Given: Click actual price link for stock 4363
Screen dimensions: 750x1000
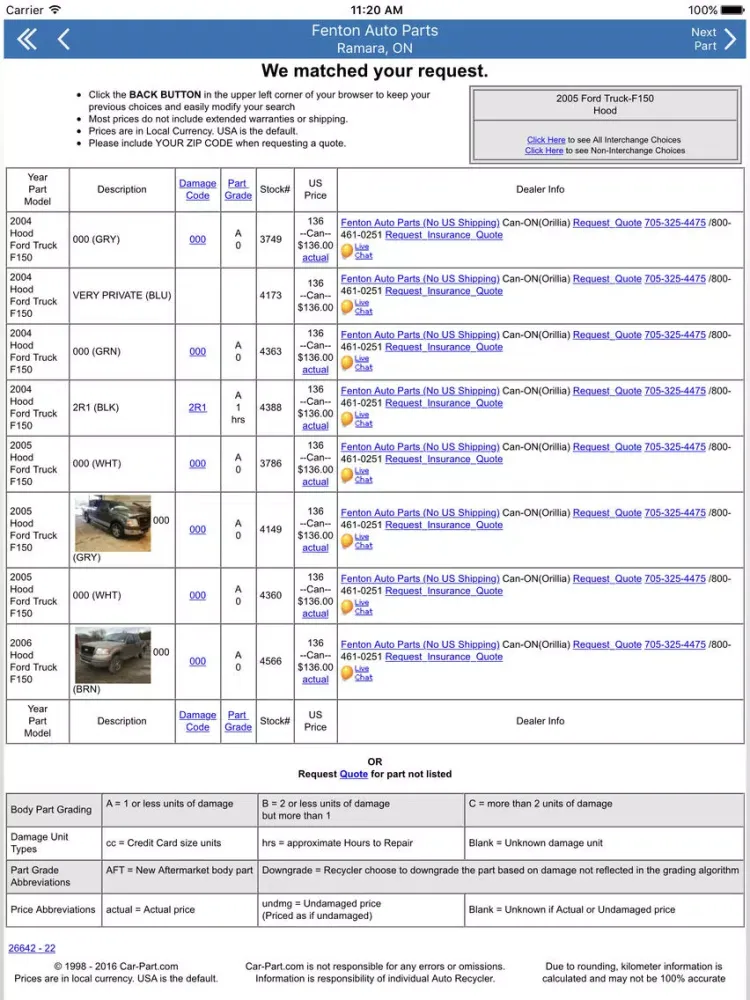Looking at the screenshot, I should [315, 370].
